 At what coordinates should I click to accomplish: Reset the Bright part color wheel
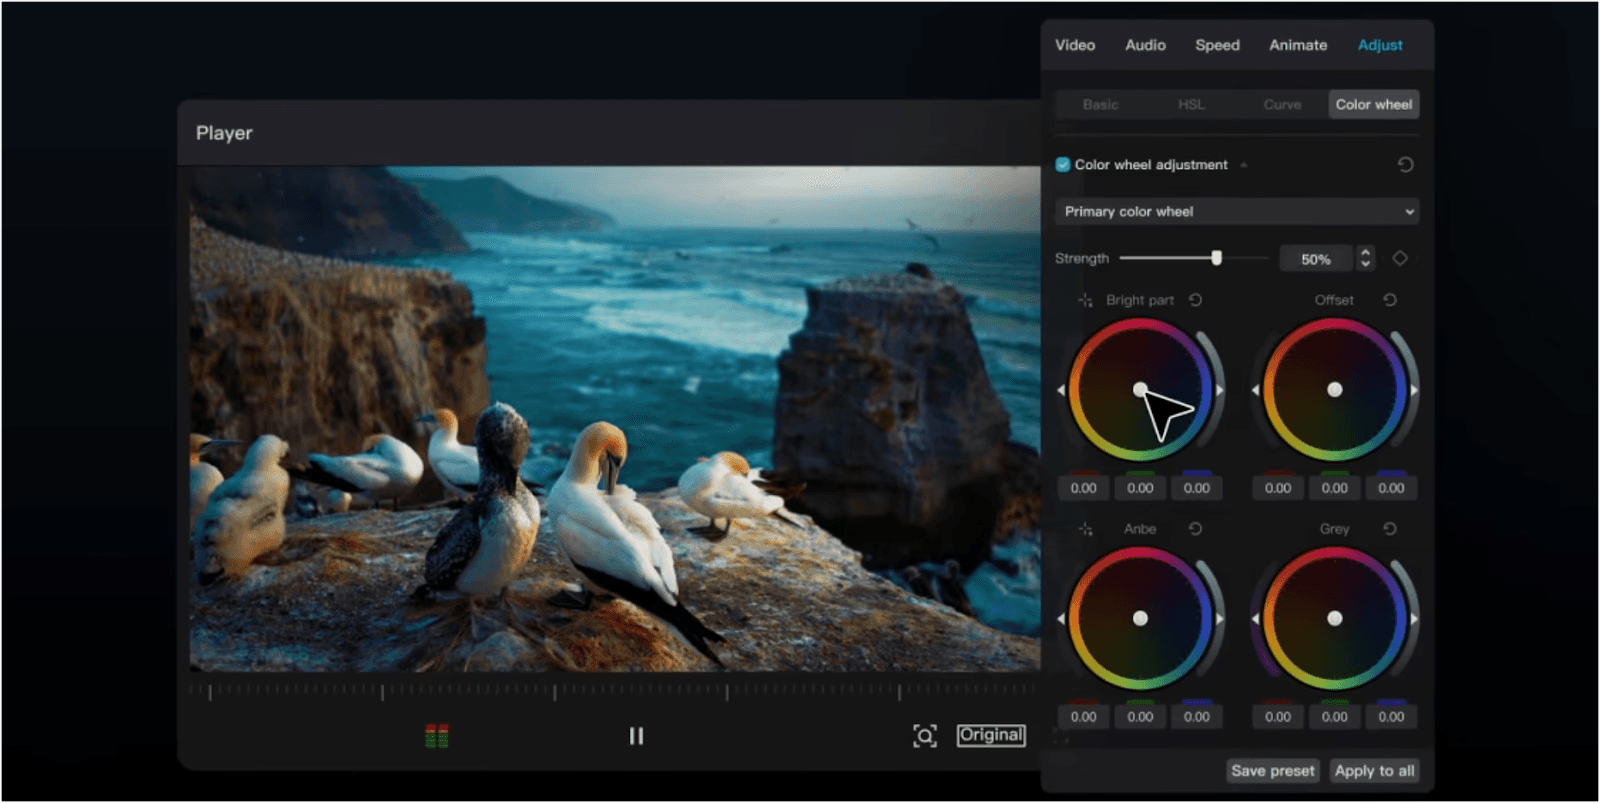point(1195,300)
